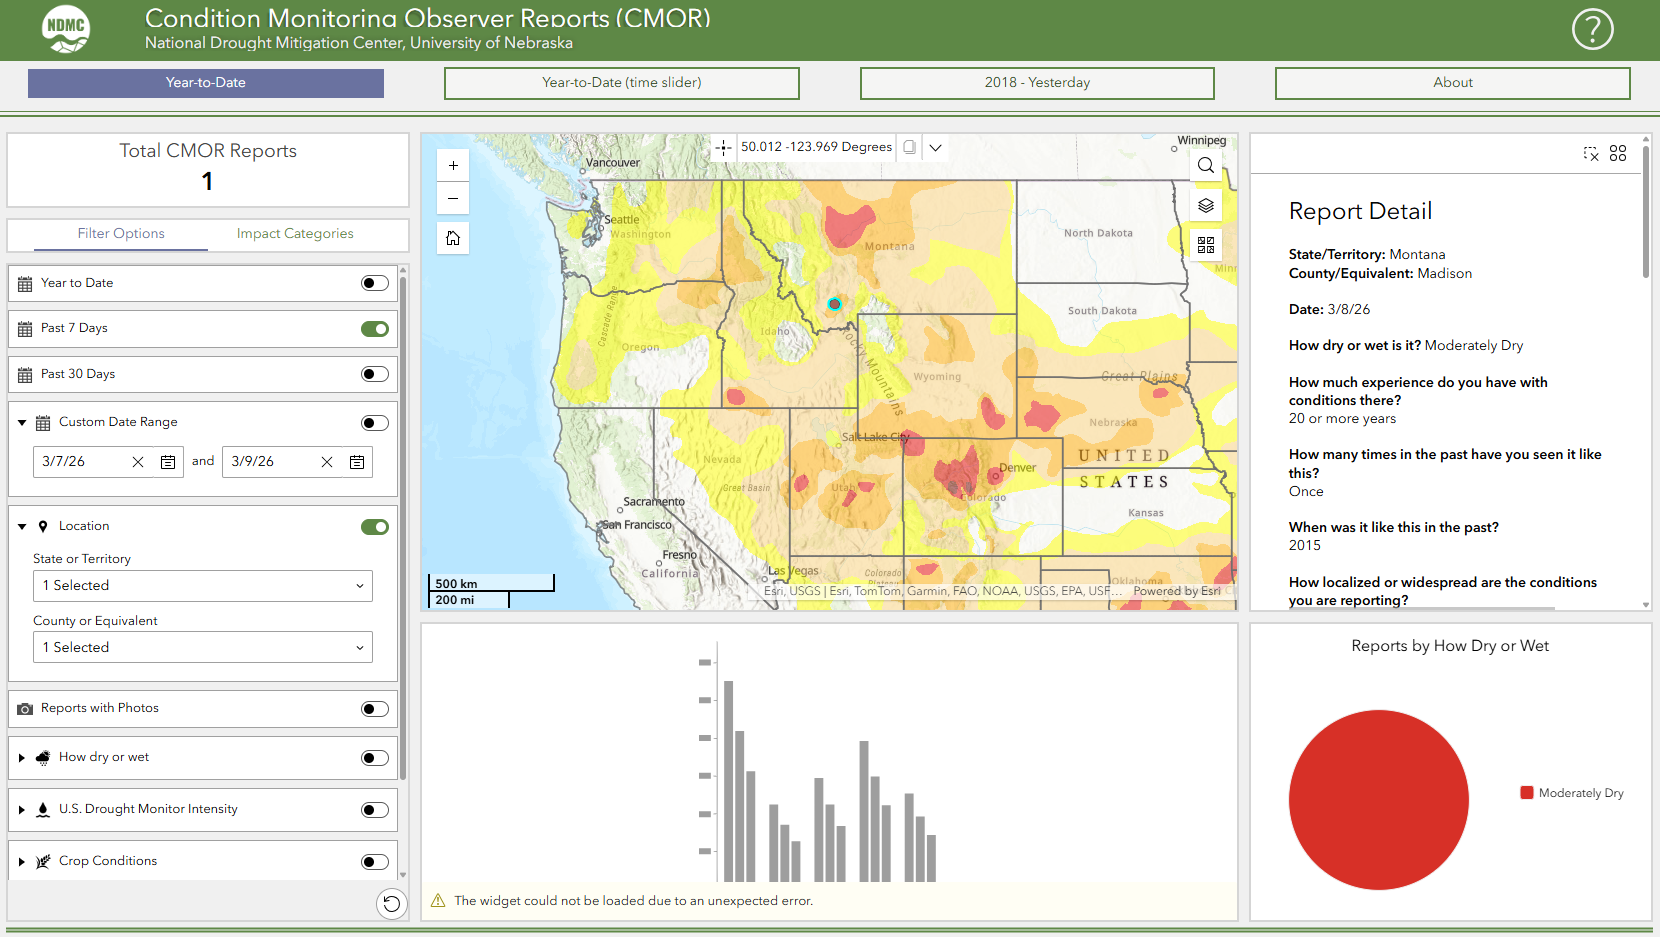Reset map to default home extent

point(453,238)
